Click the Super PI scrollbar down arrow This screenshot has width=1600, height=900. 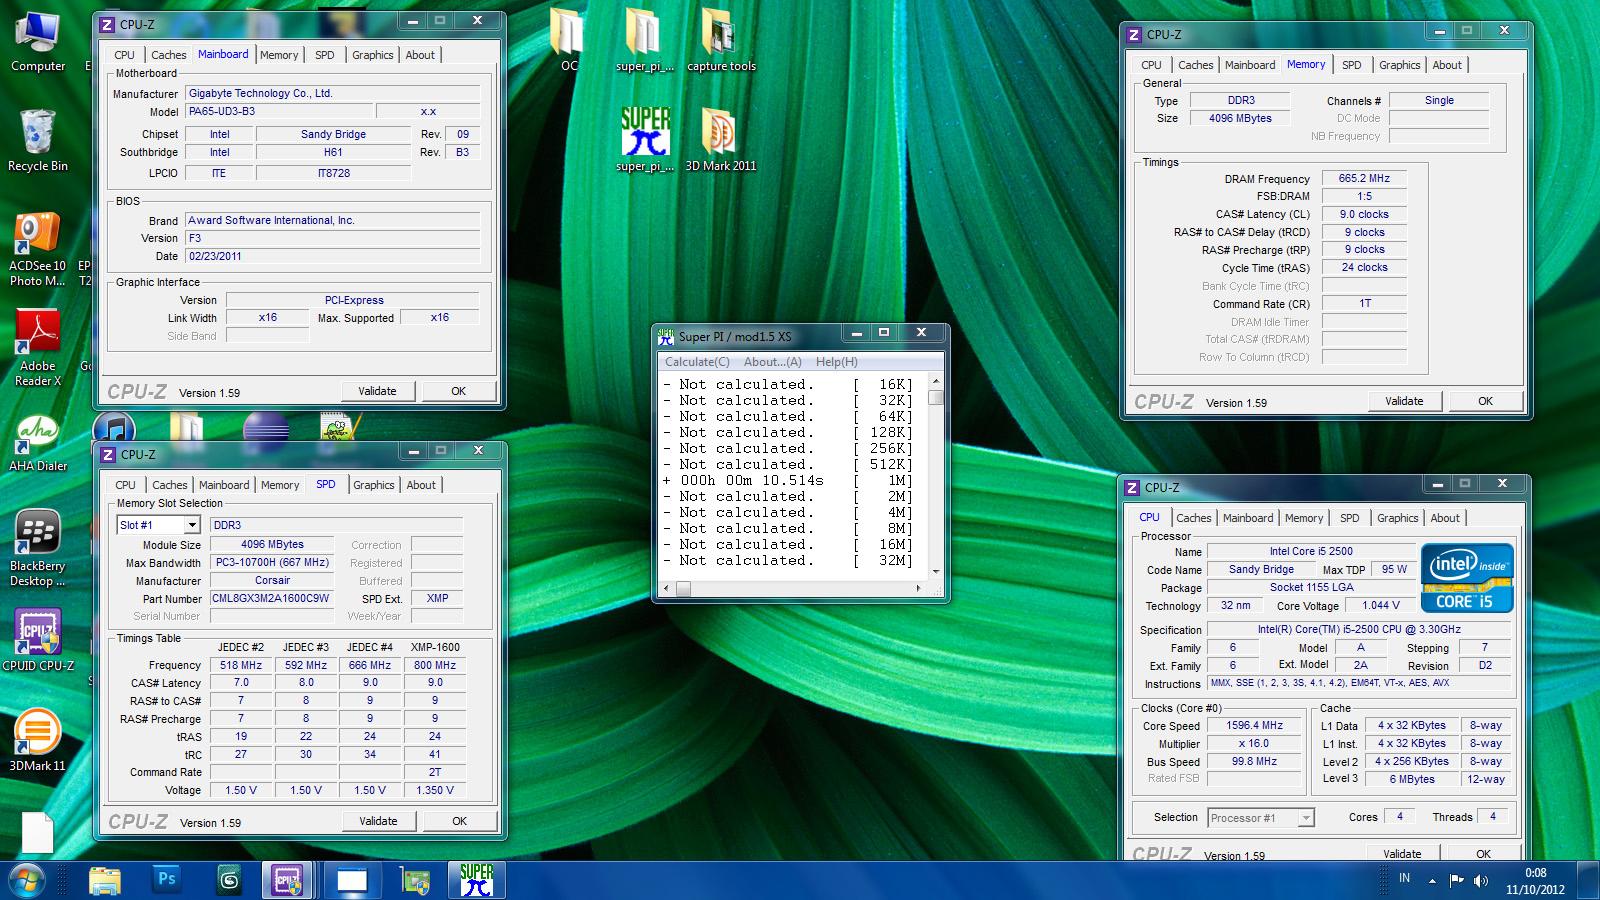click(x=936, y=571)
